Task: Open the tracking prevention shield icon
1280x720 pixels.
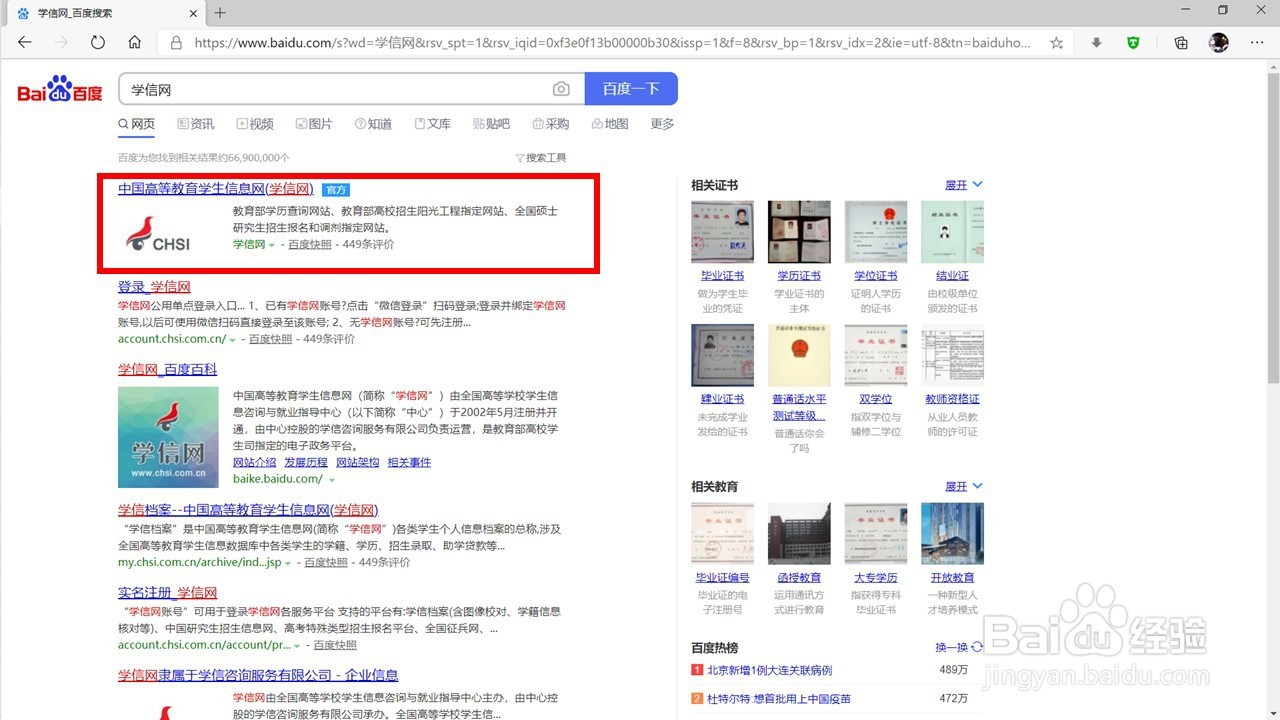Action: click(1135, 42)
